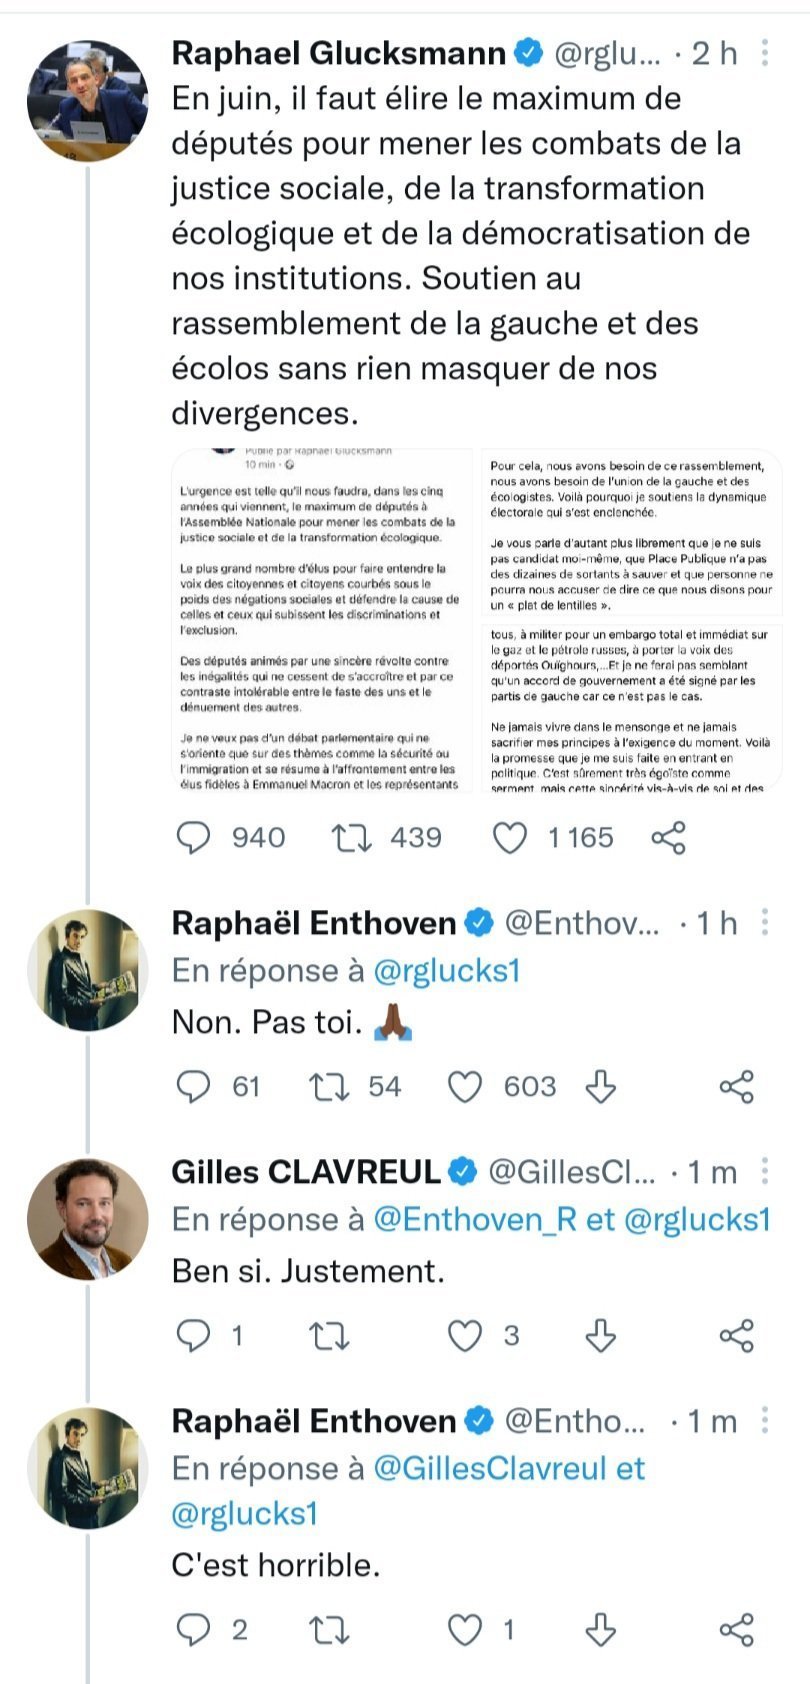Reply to the "C'est horrible." tweet
This screenshot has width=810, height=1684.
(193, 1631)
